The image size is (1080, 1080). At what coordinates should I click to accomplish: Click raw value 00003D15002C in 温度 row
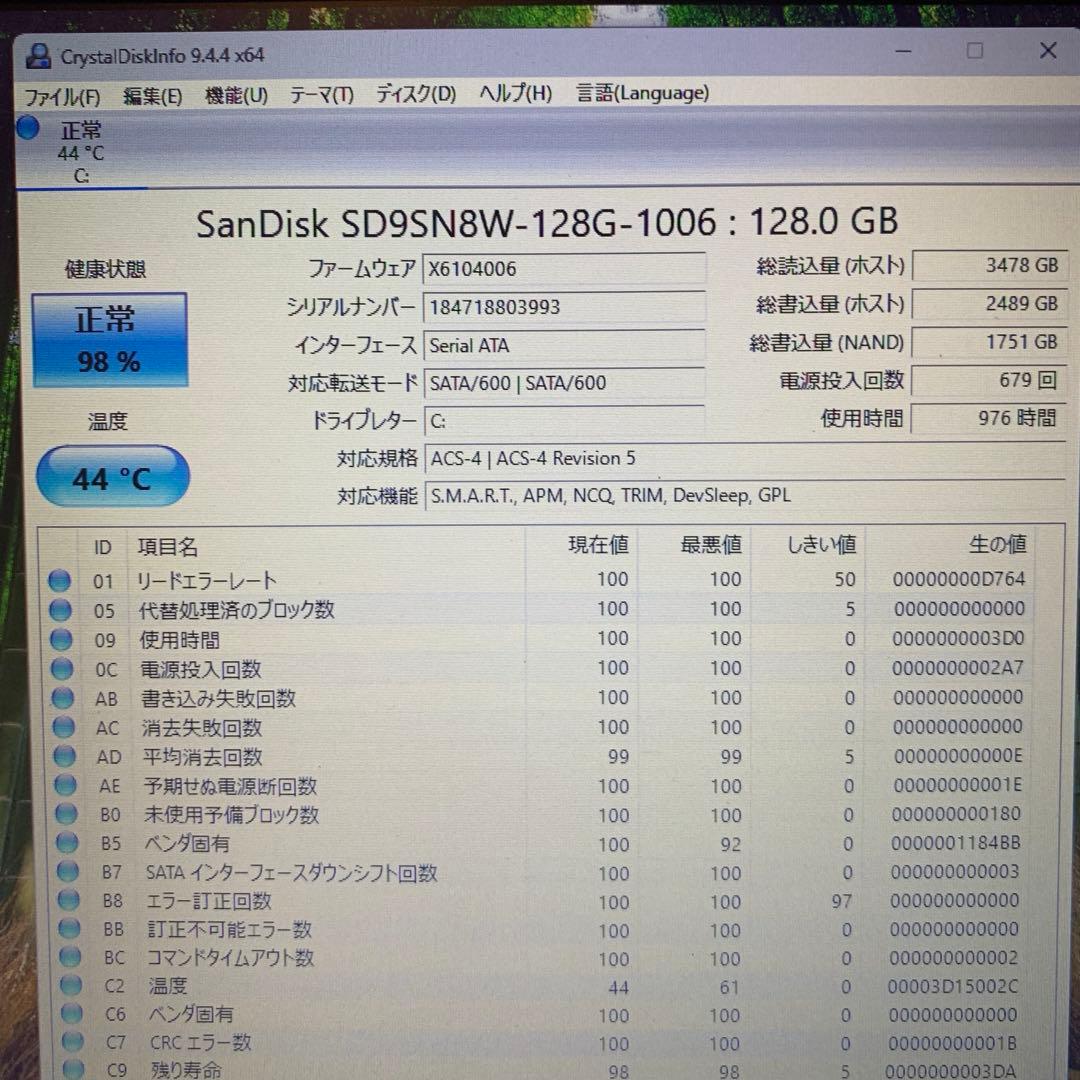click(953, 986)
